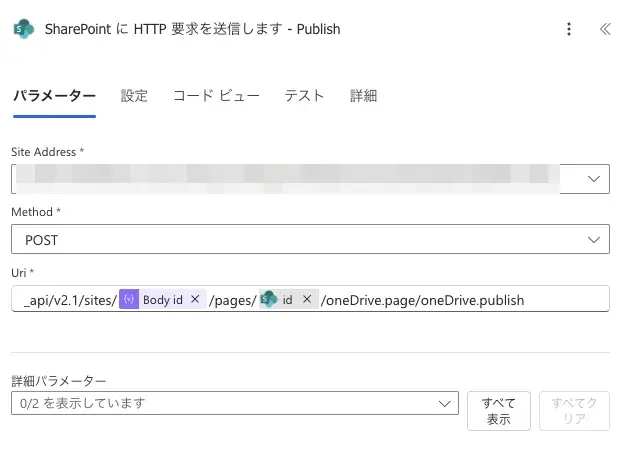Click the 詳細パラメーター label

coord(58,381)
